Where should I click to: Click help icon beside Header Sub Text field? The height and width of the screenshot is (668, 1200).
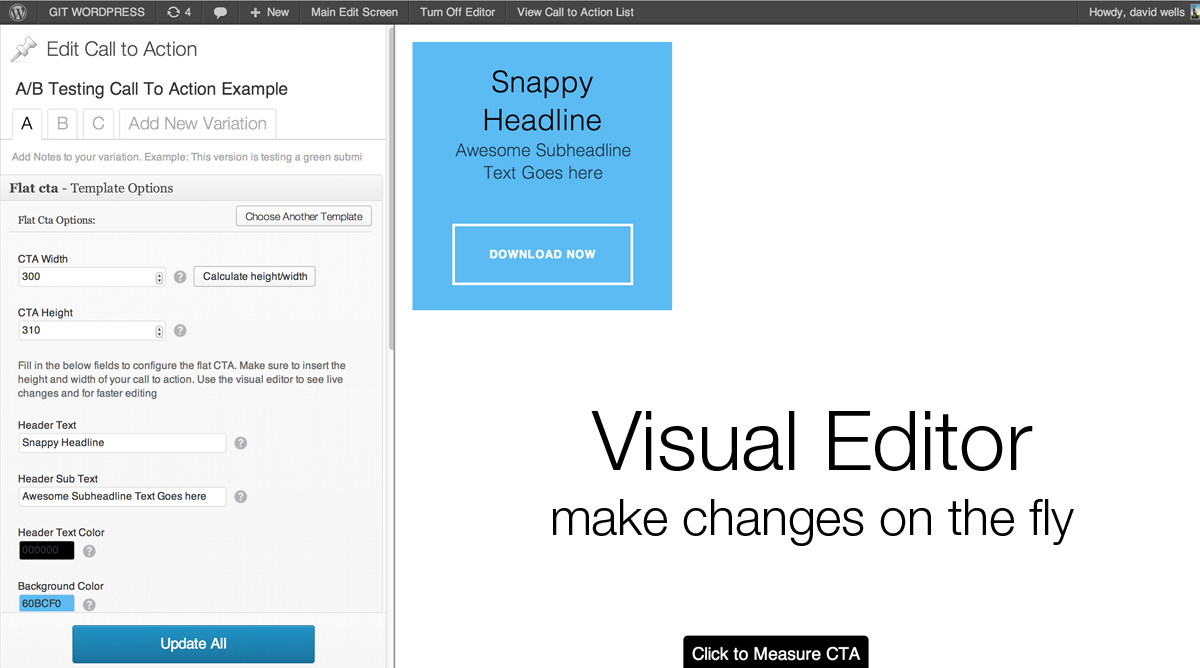pyautogui.click(x=240, y=497)
